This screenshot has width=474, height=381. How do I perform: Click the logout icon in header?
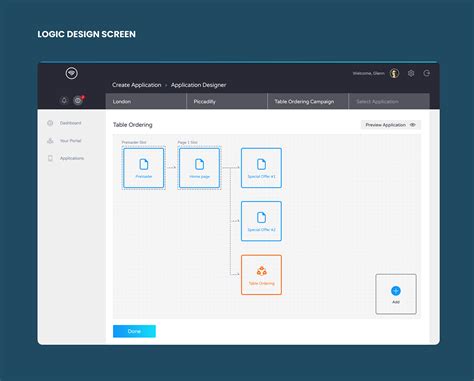point(427,73)
